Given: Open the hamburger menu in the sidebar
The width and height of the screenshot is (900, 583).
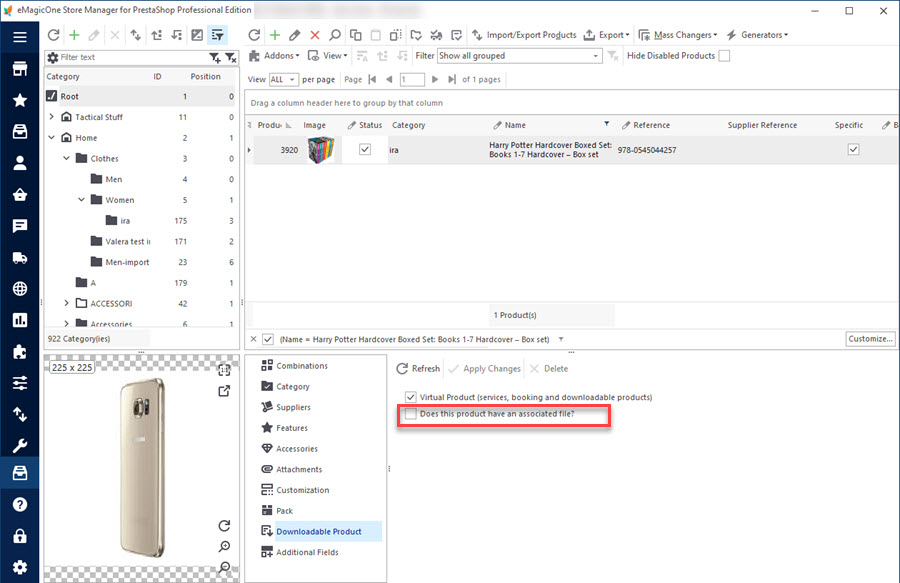Looking at the screenshot, I should coord(20,37).
